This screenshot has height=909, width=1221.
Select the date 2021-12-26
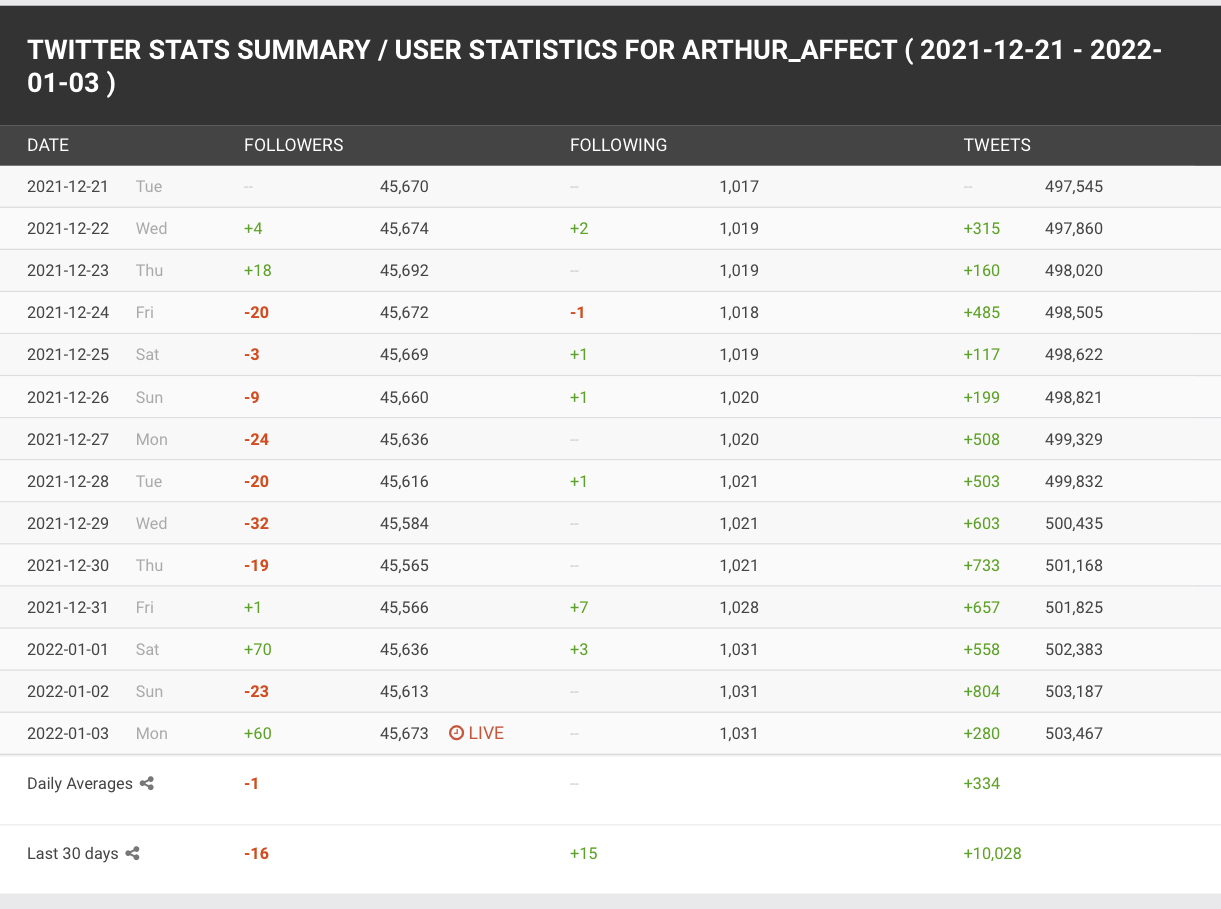(x=68, y=397)
